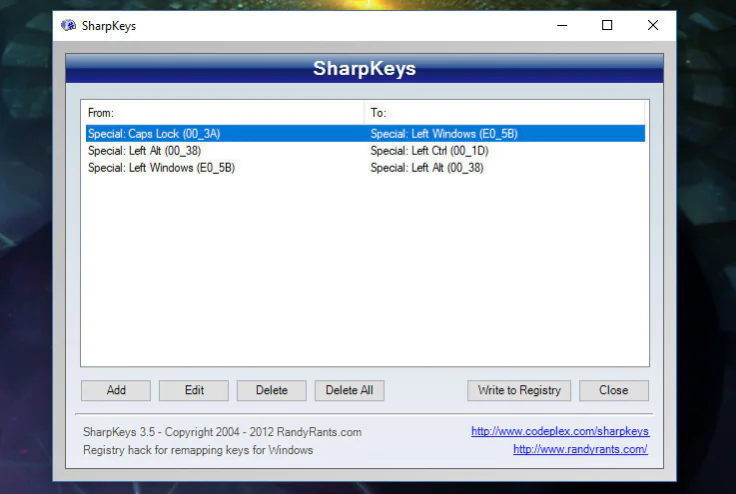Edit the selected key mapping
The width and height of the screenshot is (736, 494).
pos(194,390)
